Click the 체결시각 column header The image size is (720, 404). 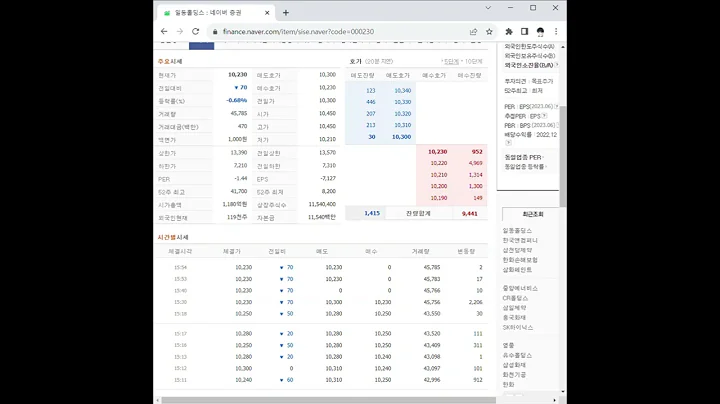pos(180,251)
